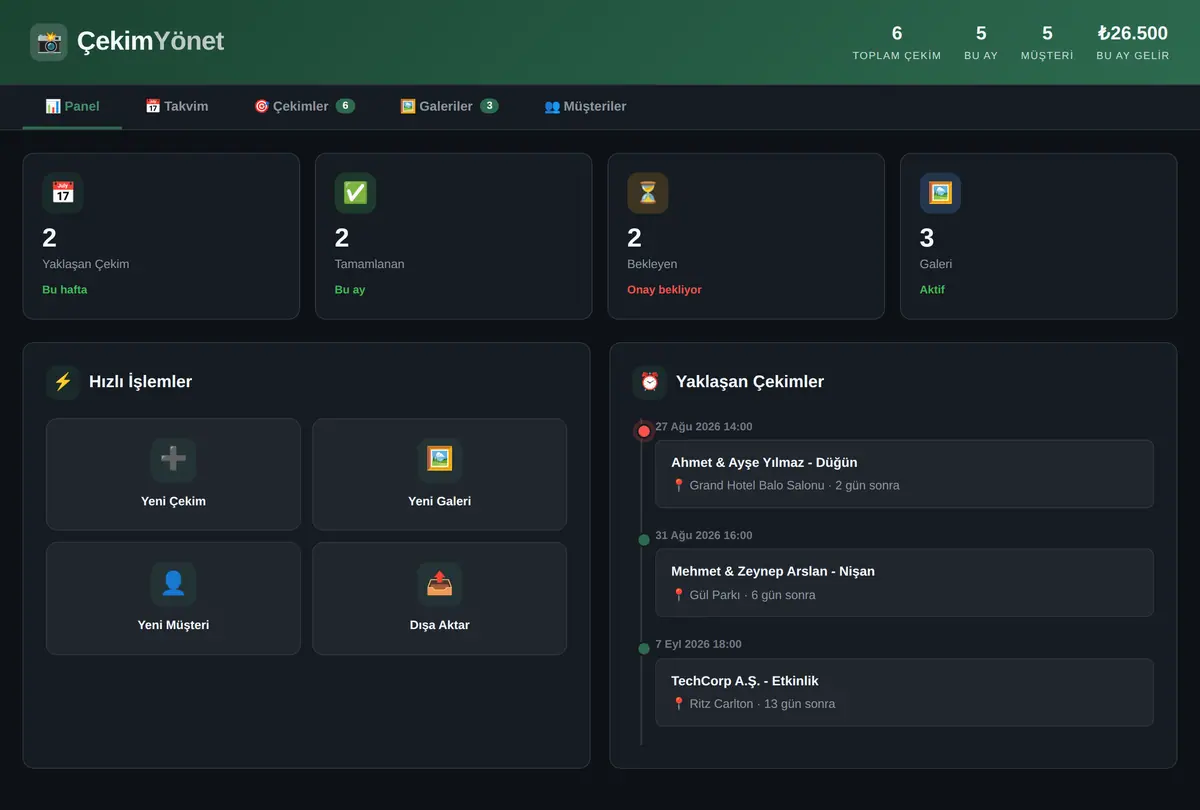This screenshot has height=810, width=1200.
Task: Click the Dışa Aktar button label
Action: click(439, 625)
